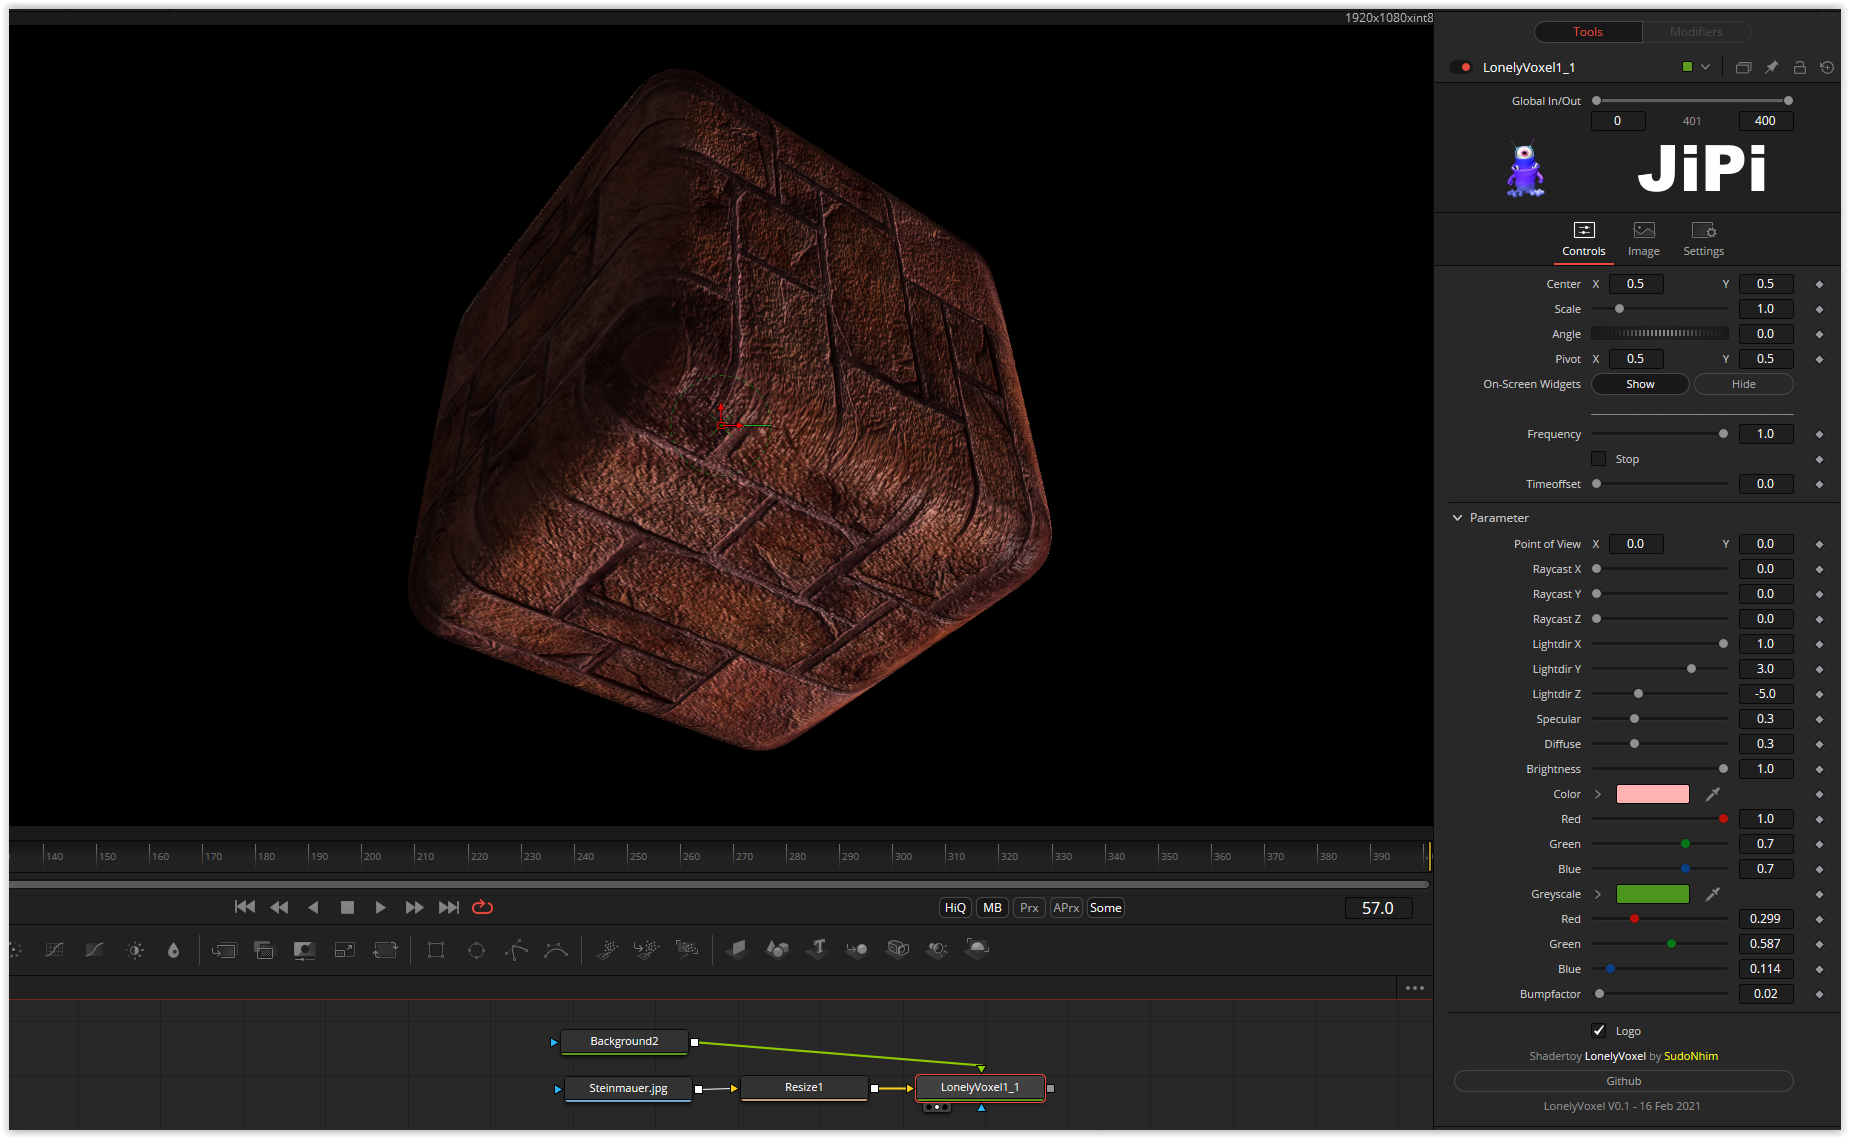Image resolution: width=1849 pixels, height=1138 pixels.
Task: Show the on-screen widgets
Action: [1640, 384]
